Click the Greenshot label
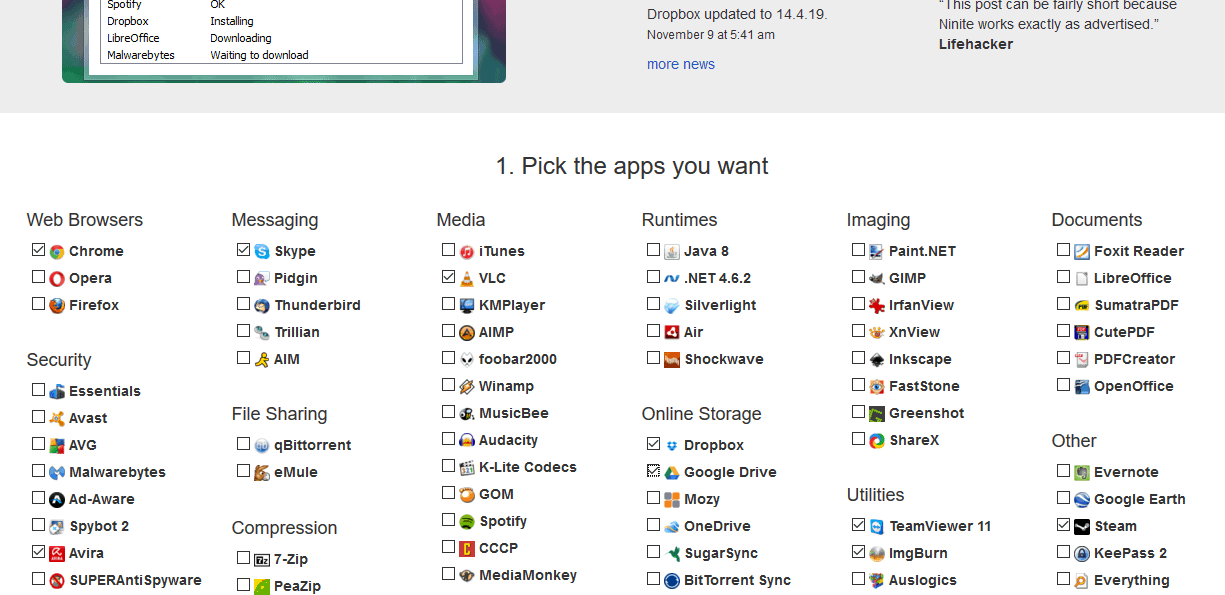The width and height of the screenshot is (1225, 595). (926, 414)
